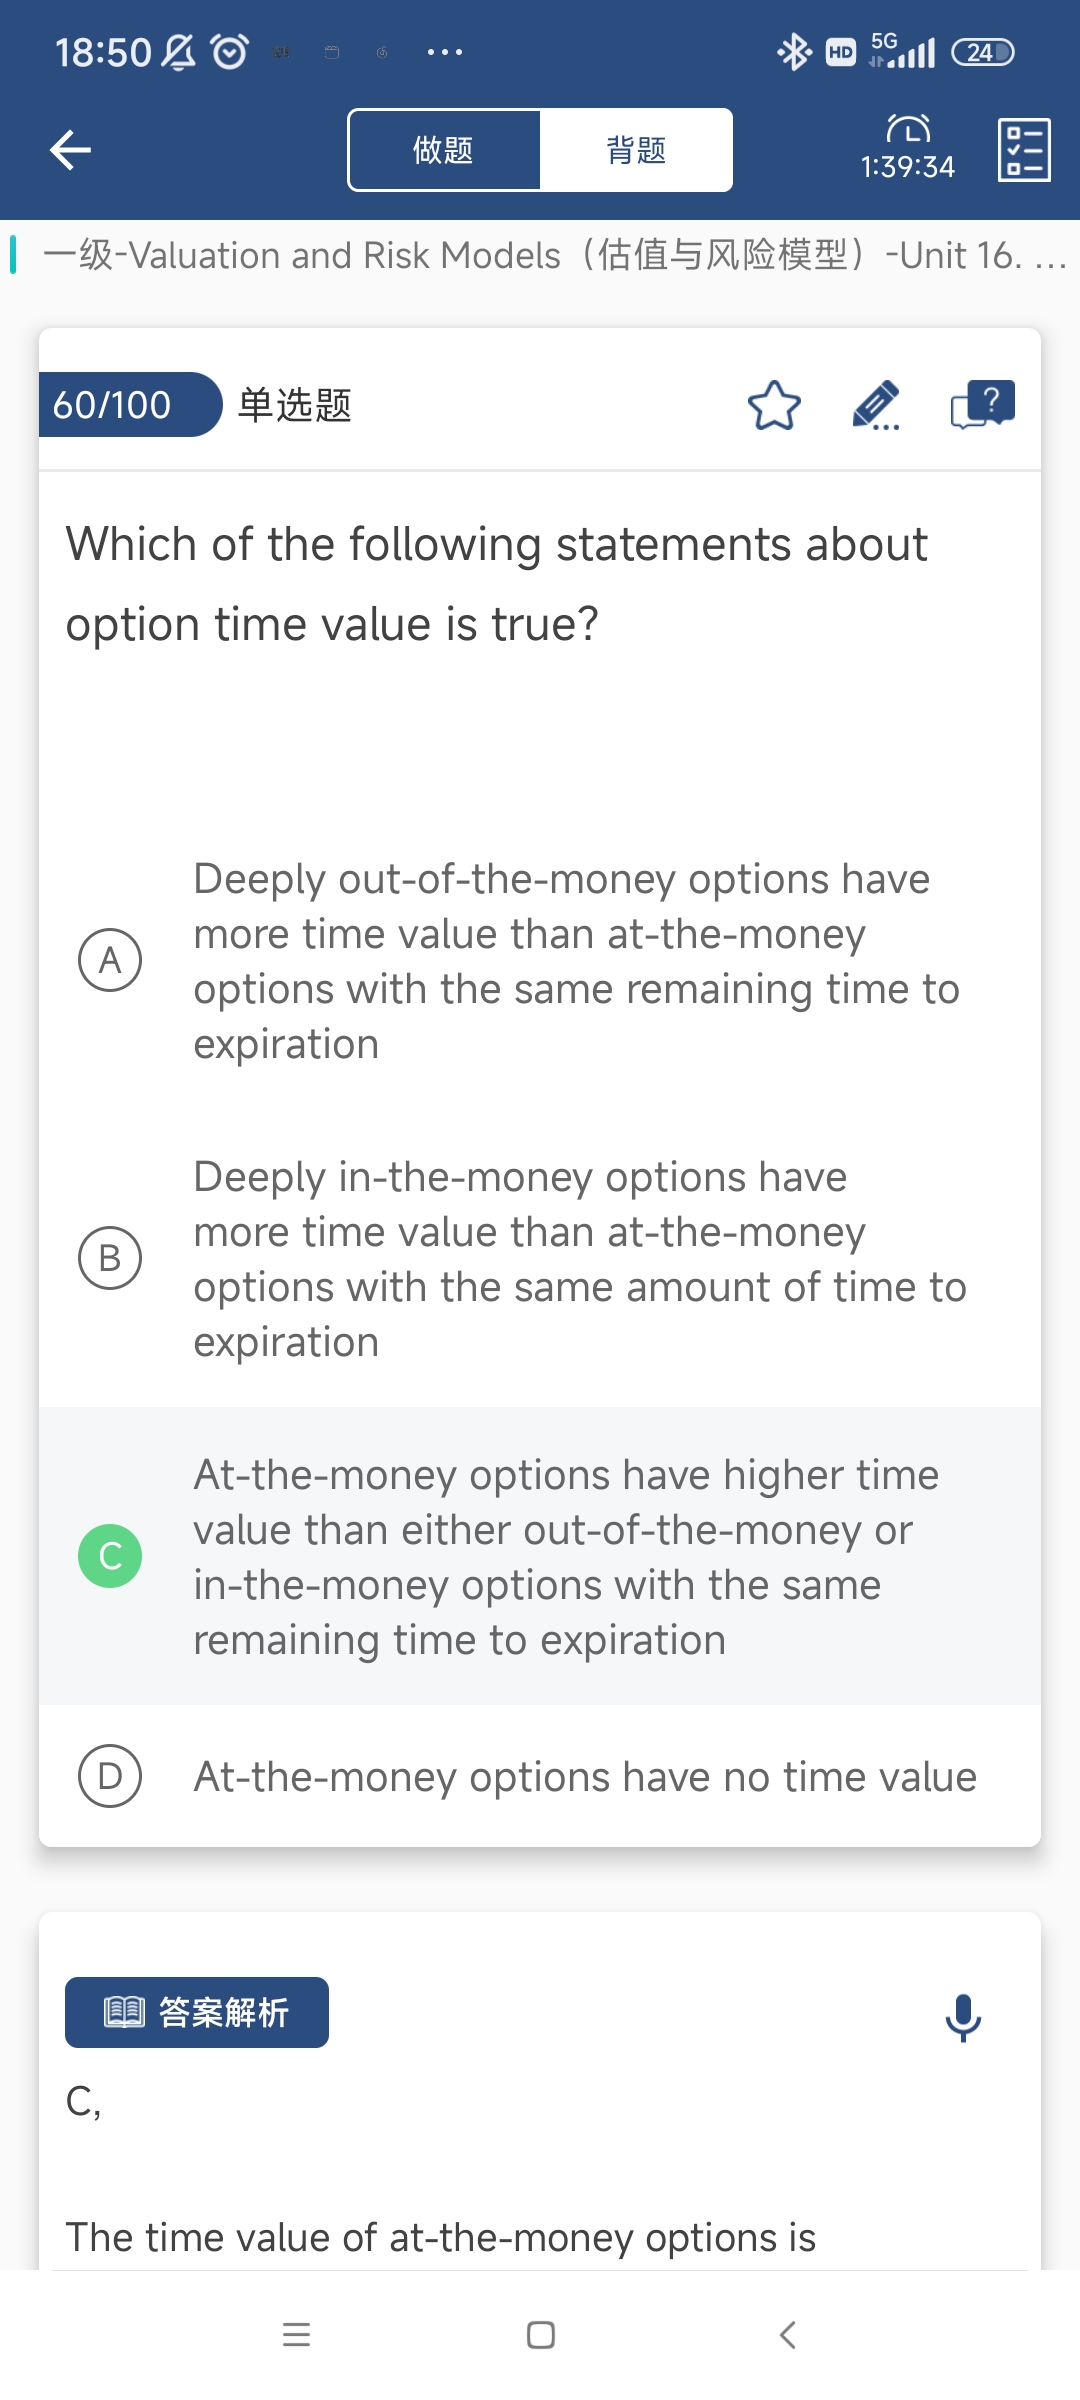Open the question feedback help icon

click(x=982, y=405)
